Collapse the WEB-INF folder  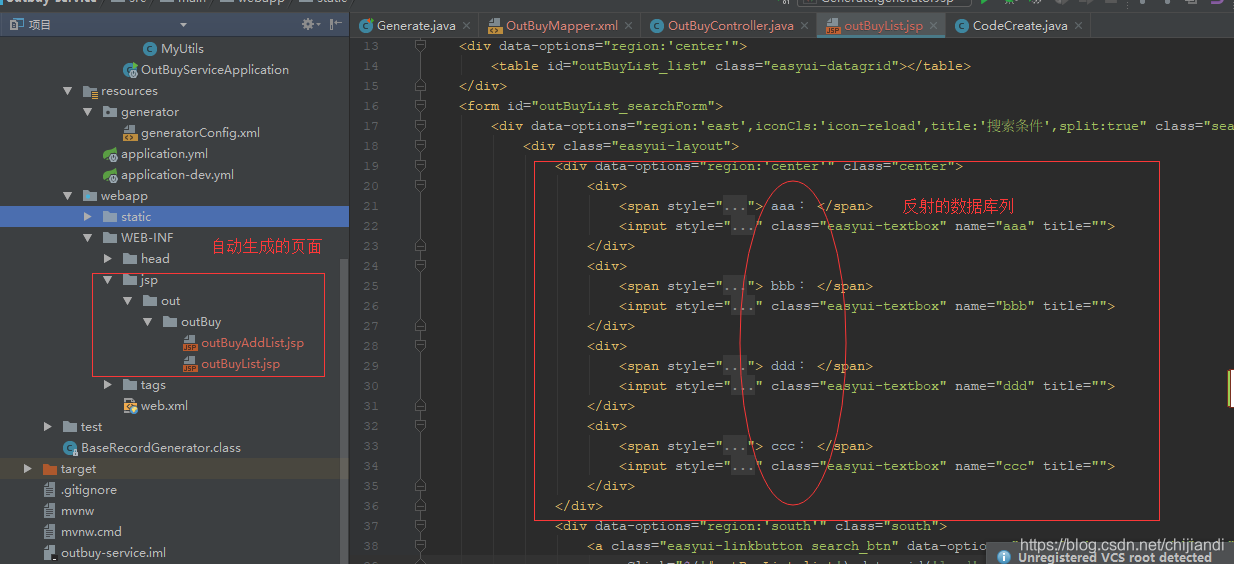tap(89, 238)
